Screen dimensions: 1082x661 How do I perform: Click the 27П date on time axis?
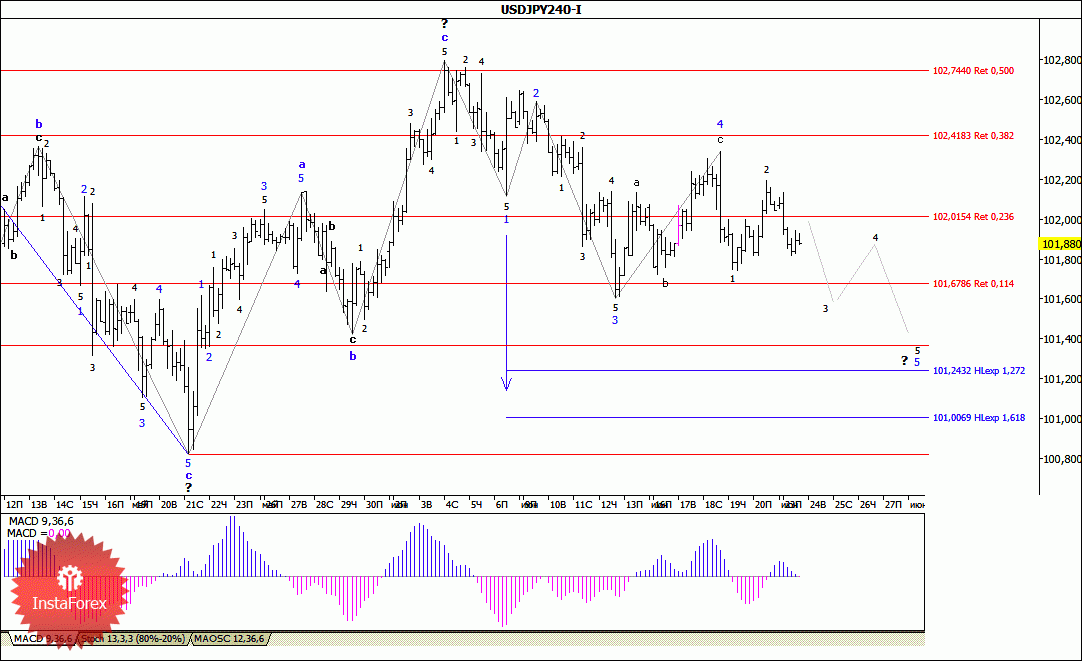click(x=894, y=505)
